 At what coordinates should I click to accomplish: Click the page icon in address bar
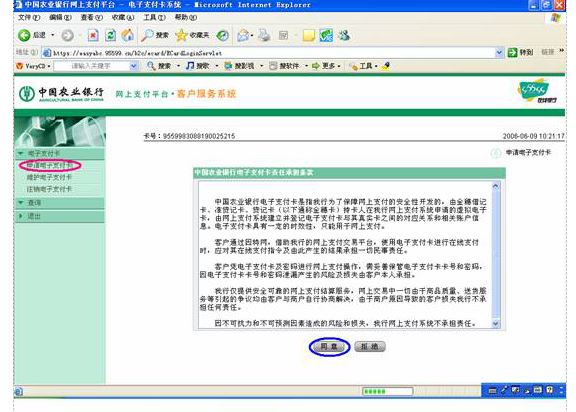(x=47, y=53)
